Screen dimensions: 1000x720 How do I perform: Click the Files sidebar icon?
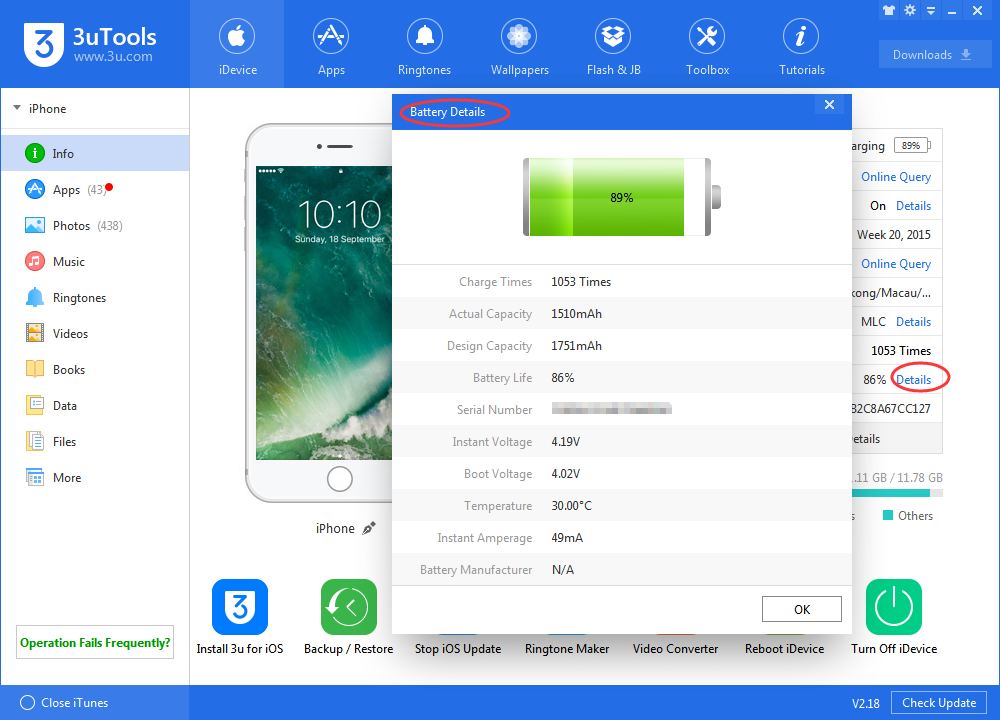click(34, 441)
